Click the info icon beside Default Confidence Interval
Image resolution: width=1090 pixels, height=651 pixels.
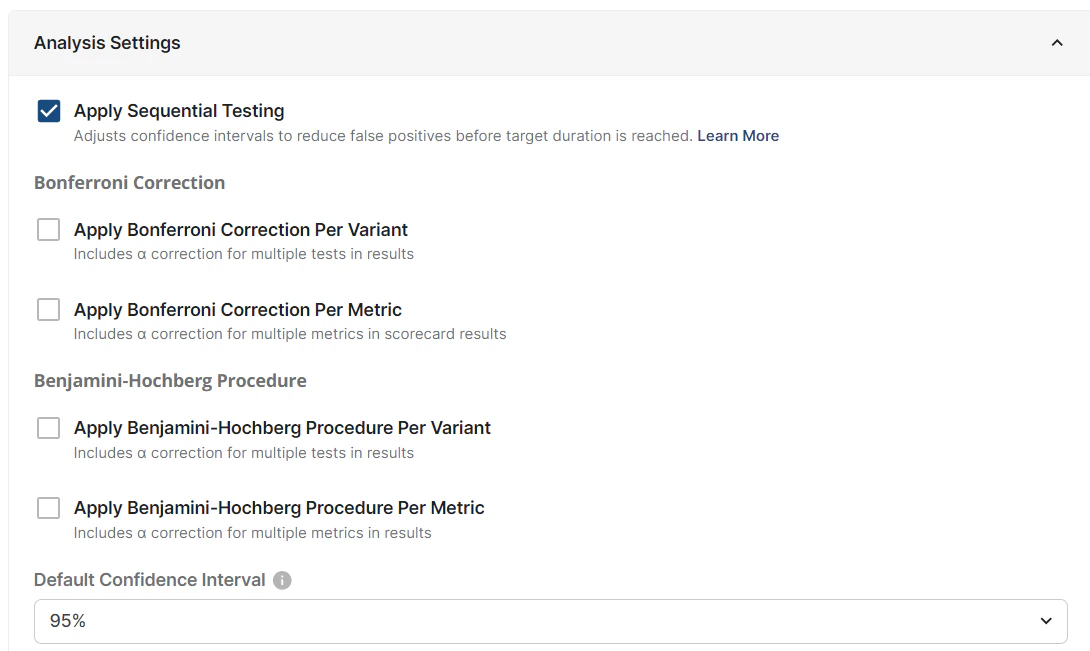coord(281,579)
